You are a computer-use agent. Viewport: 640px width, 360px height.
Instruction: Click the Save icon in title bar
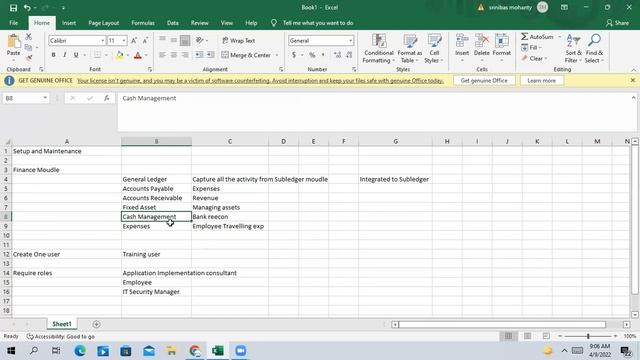coord(13,8)
